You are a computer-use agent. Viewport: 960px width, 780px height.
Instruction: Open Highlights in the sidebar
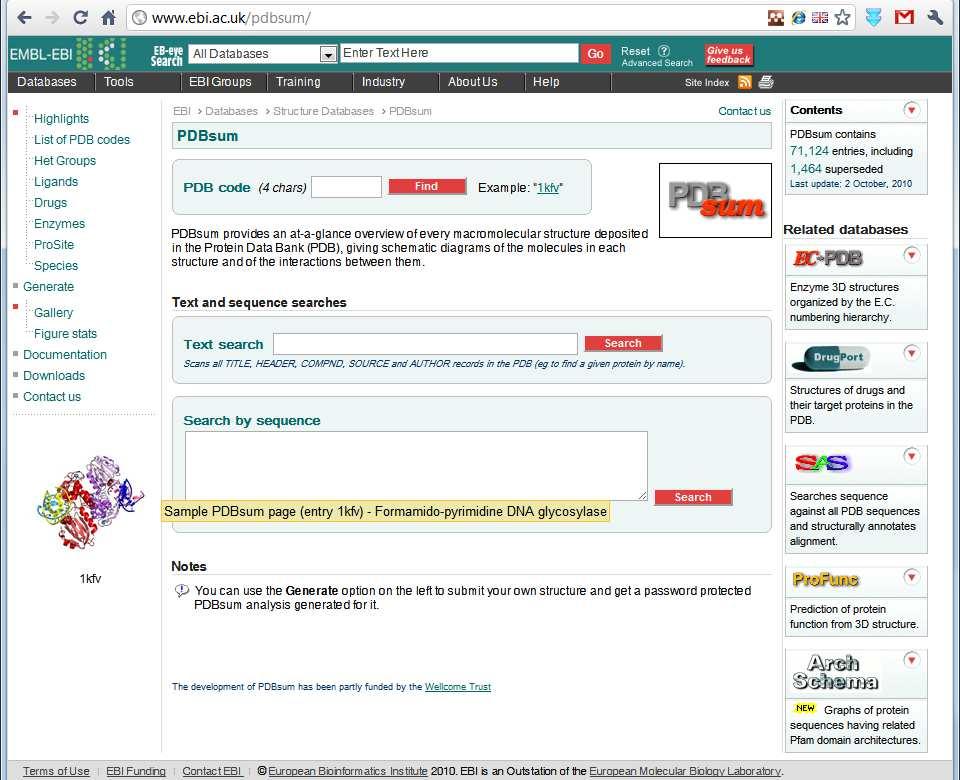pyautogui.click(x=61, y=119)
